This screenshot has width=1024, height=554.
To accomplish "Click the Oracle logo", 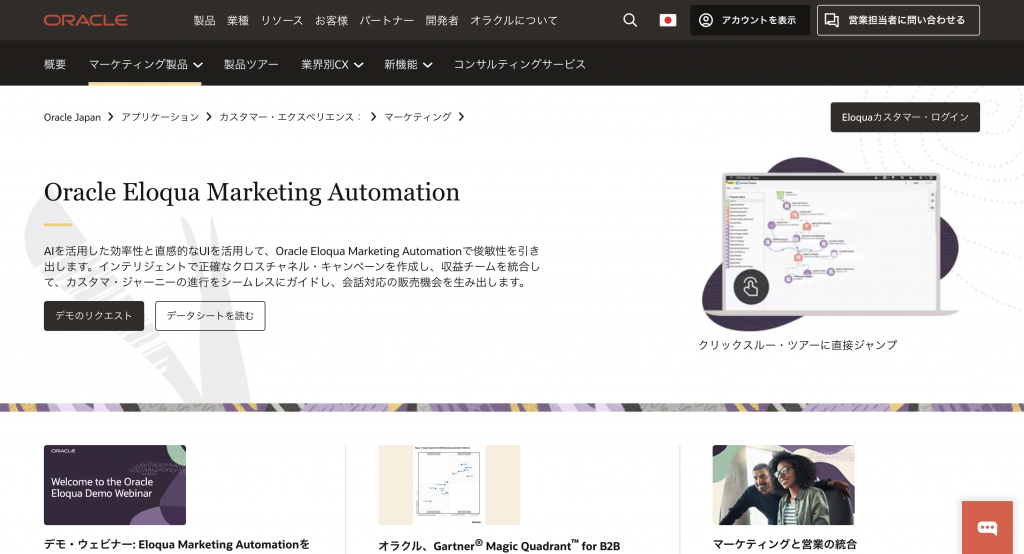I will pos(86,20).
